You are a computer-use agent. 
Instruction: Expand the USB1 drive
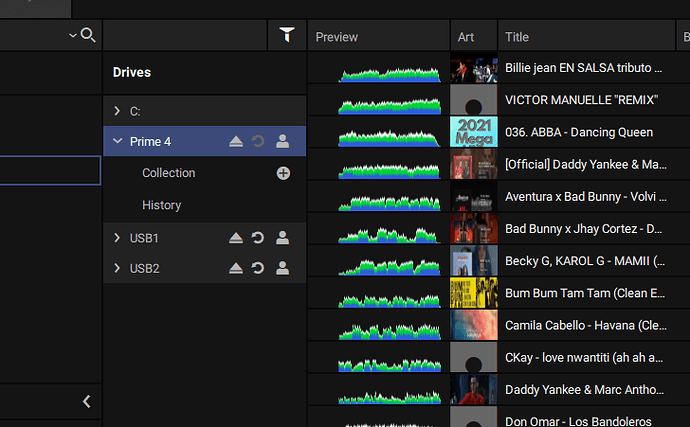(117, 238)
